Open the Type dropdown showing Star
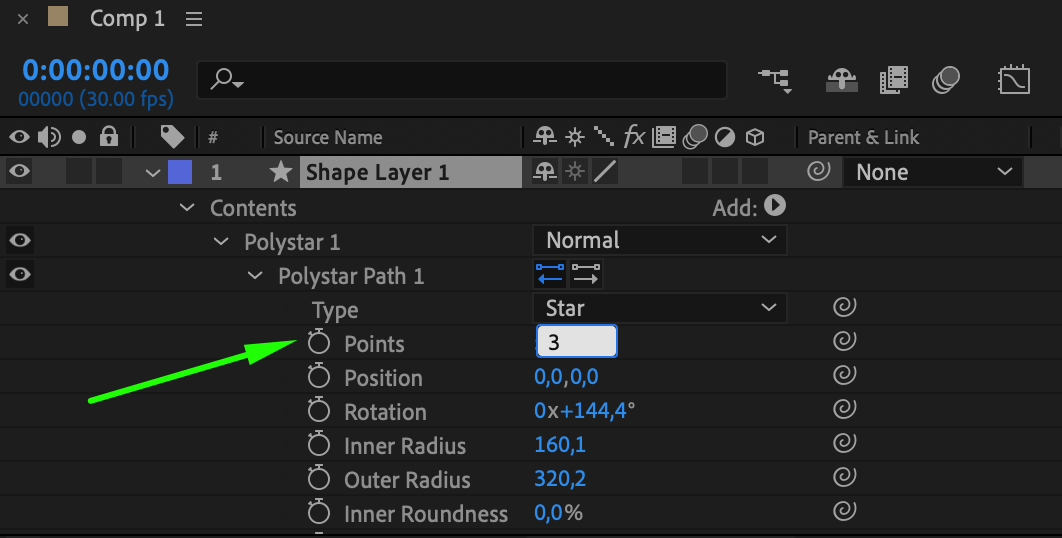This screenshot has height=538, width=1062. click(660, 308)
